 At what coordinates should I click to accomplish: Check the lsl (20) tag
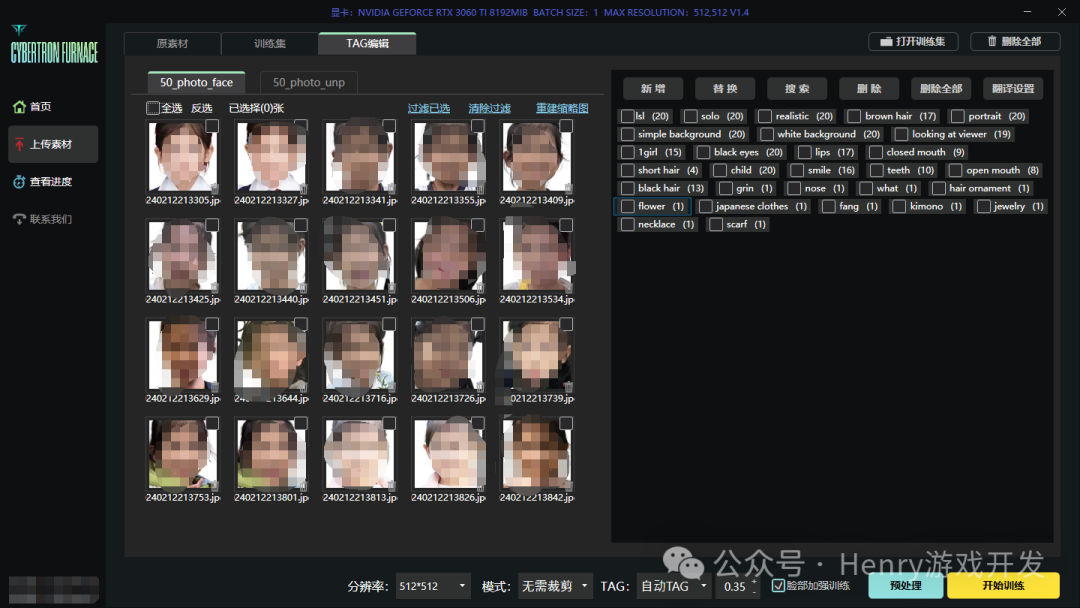(627, 116)
